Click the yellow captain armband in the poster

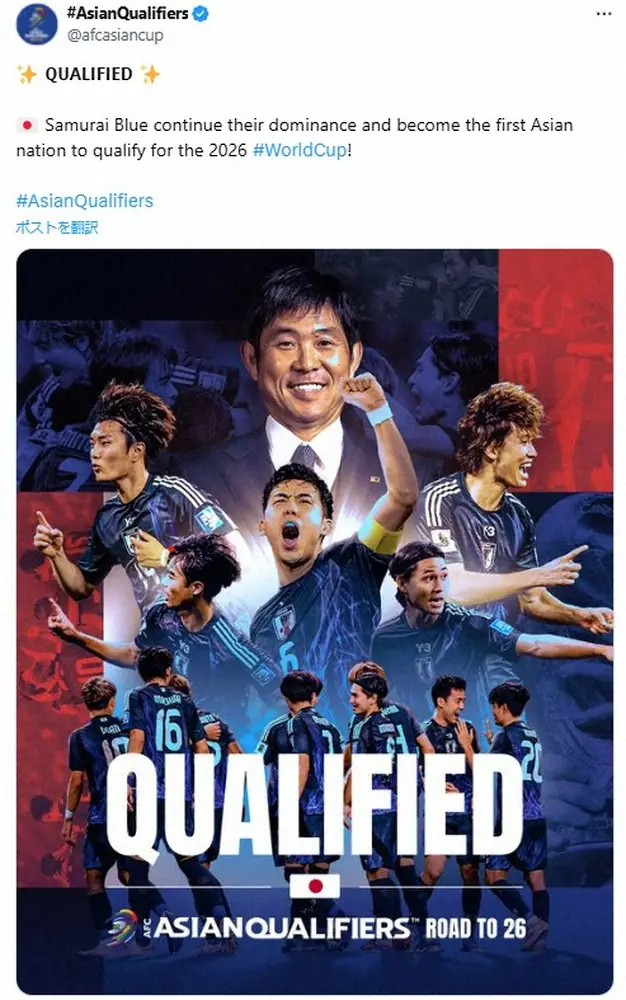tap(379, 534)
